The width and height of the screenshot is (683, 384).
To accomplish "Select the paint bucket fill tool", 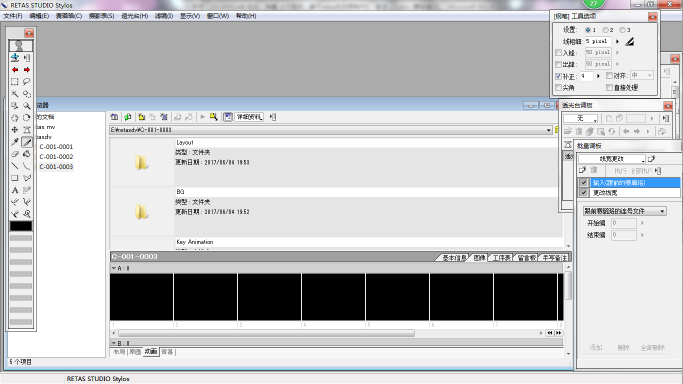I will [27, 154].
